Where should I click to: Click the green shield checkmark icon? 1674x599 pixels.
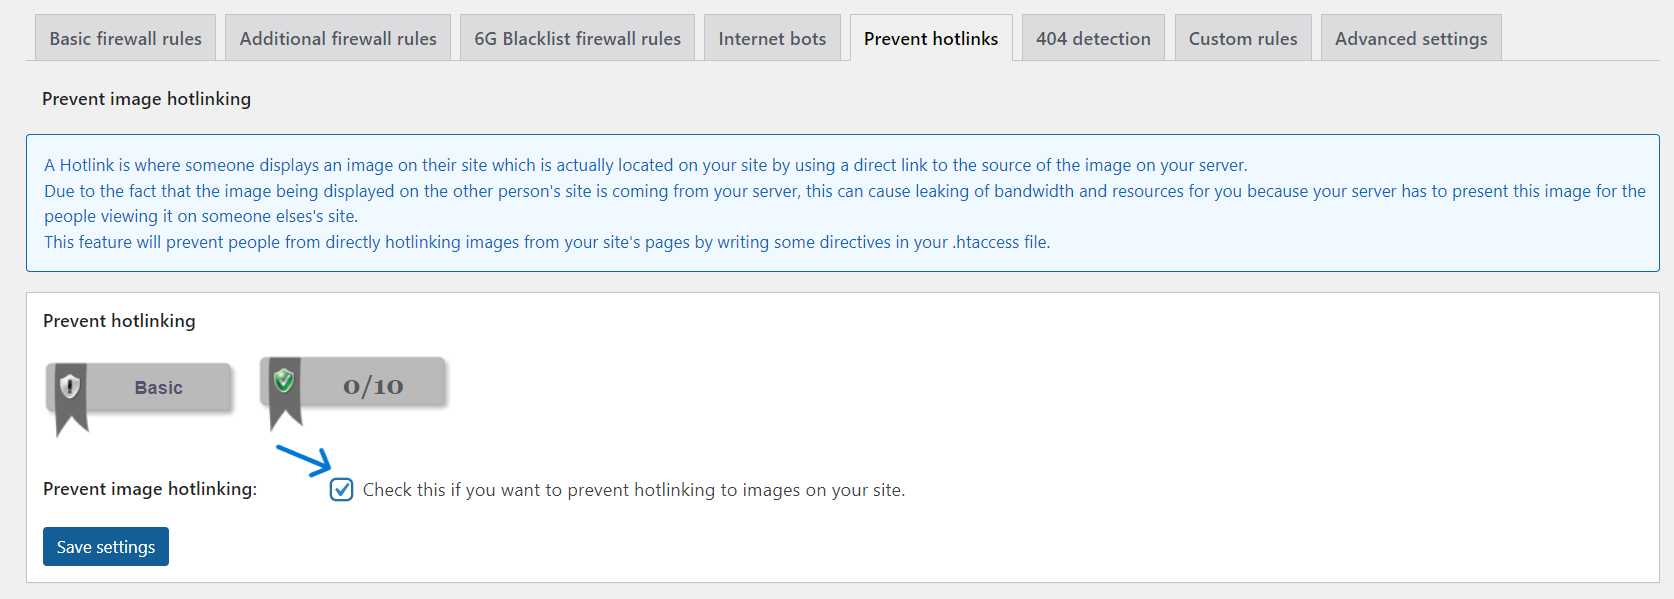pyautogui.click(x=284, y=380)
